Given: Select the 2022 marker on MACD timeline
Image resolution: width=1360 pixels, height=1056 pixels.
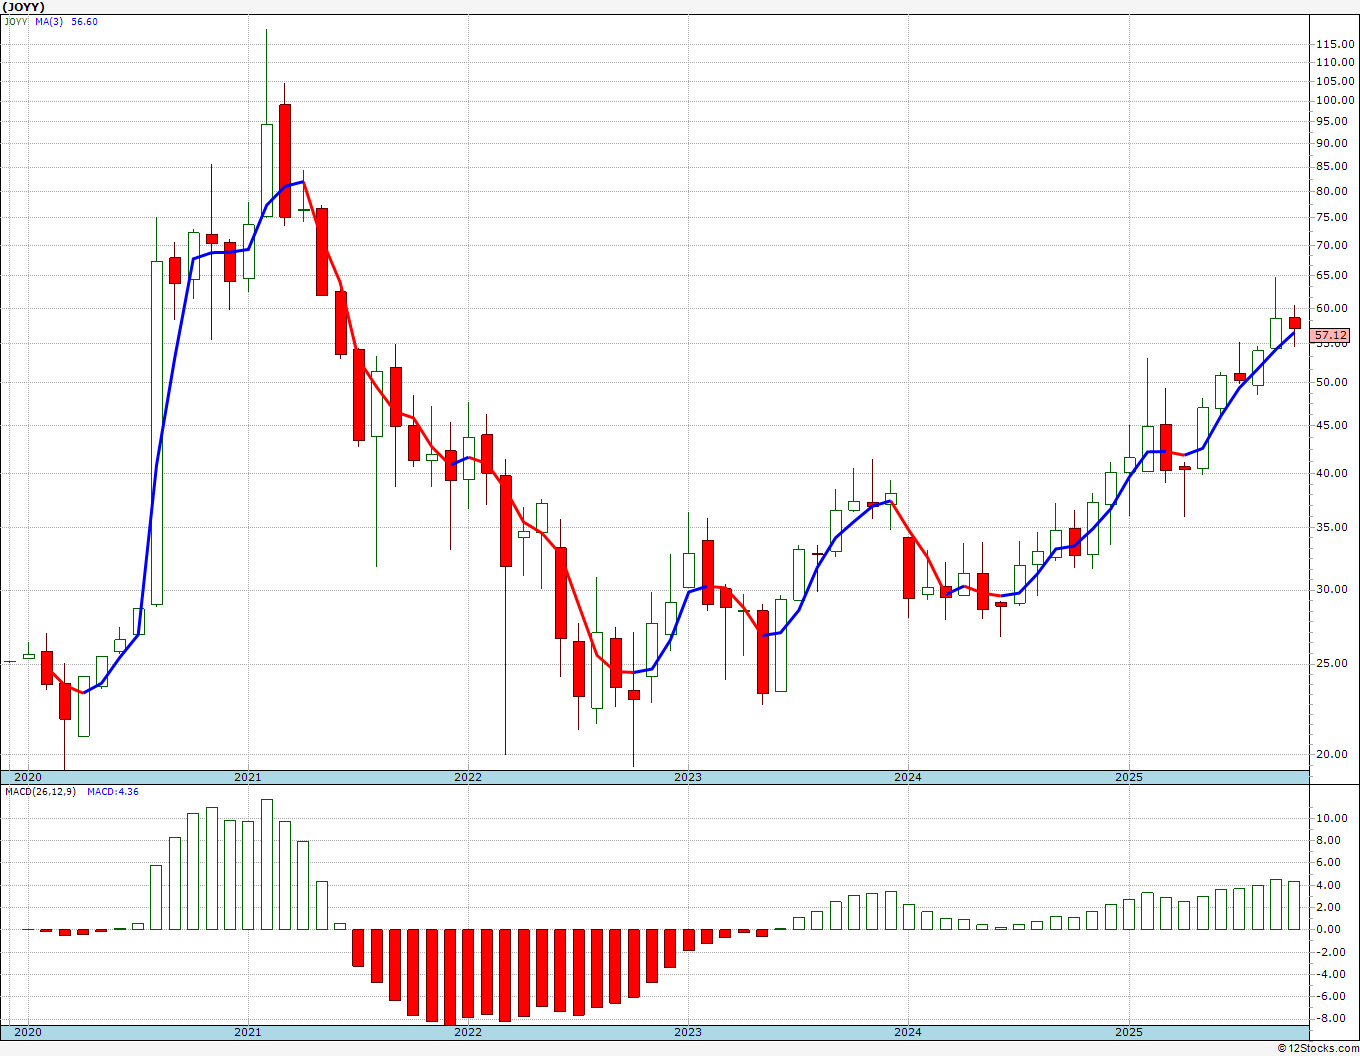Looking at the screenshot, I should 467,1031.
